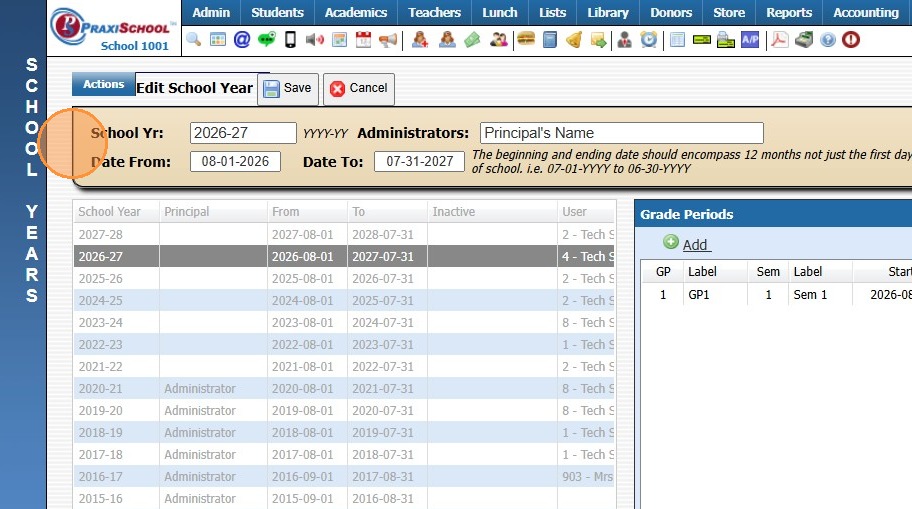912x509 pixels.
Task: Open the Students menu
Action: point(277,12)
